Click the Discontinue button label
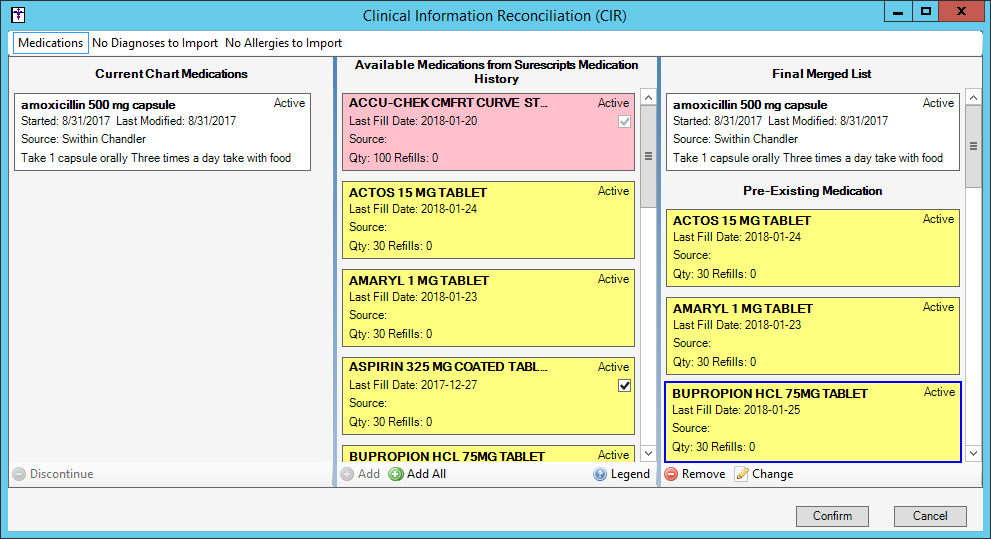Image resolution: width=991 pixels, height=539 pixels. (61, 474)
